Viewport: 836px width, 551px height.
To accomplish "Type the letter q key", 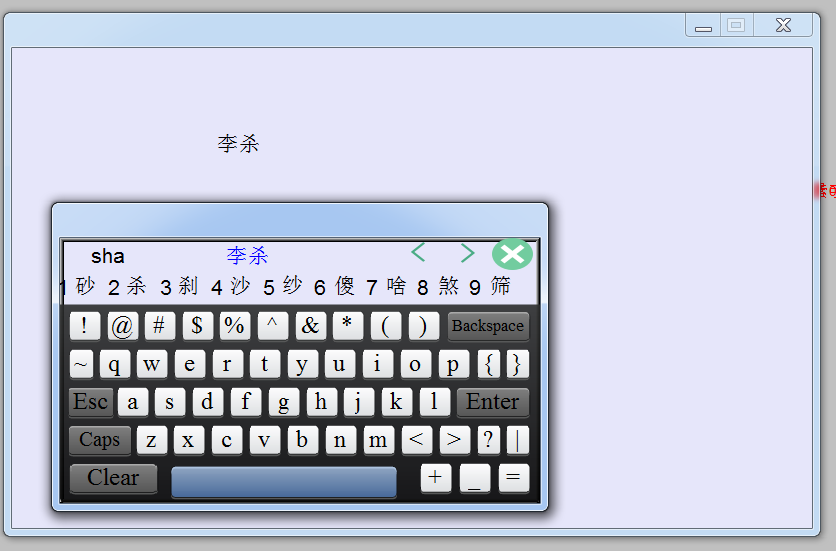I will (x=114, y=364).
